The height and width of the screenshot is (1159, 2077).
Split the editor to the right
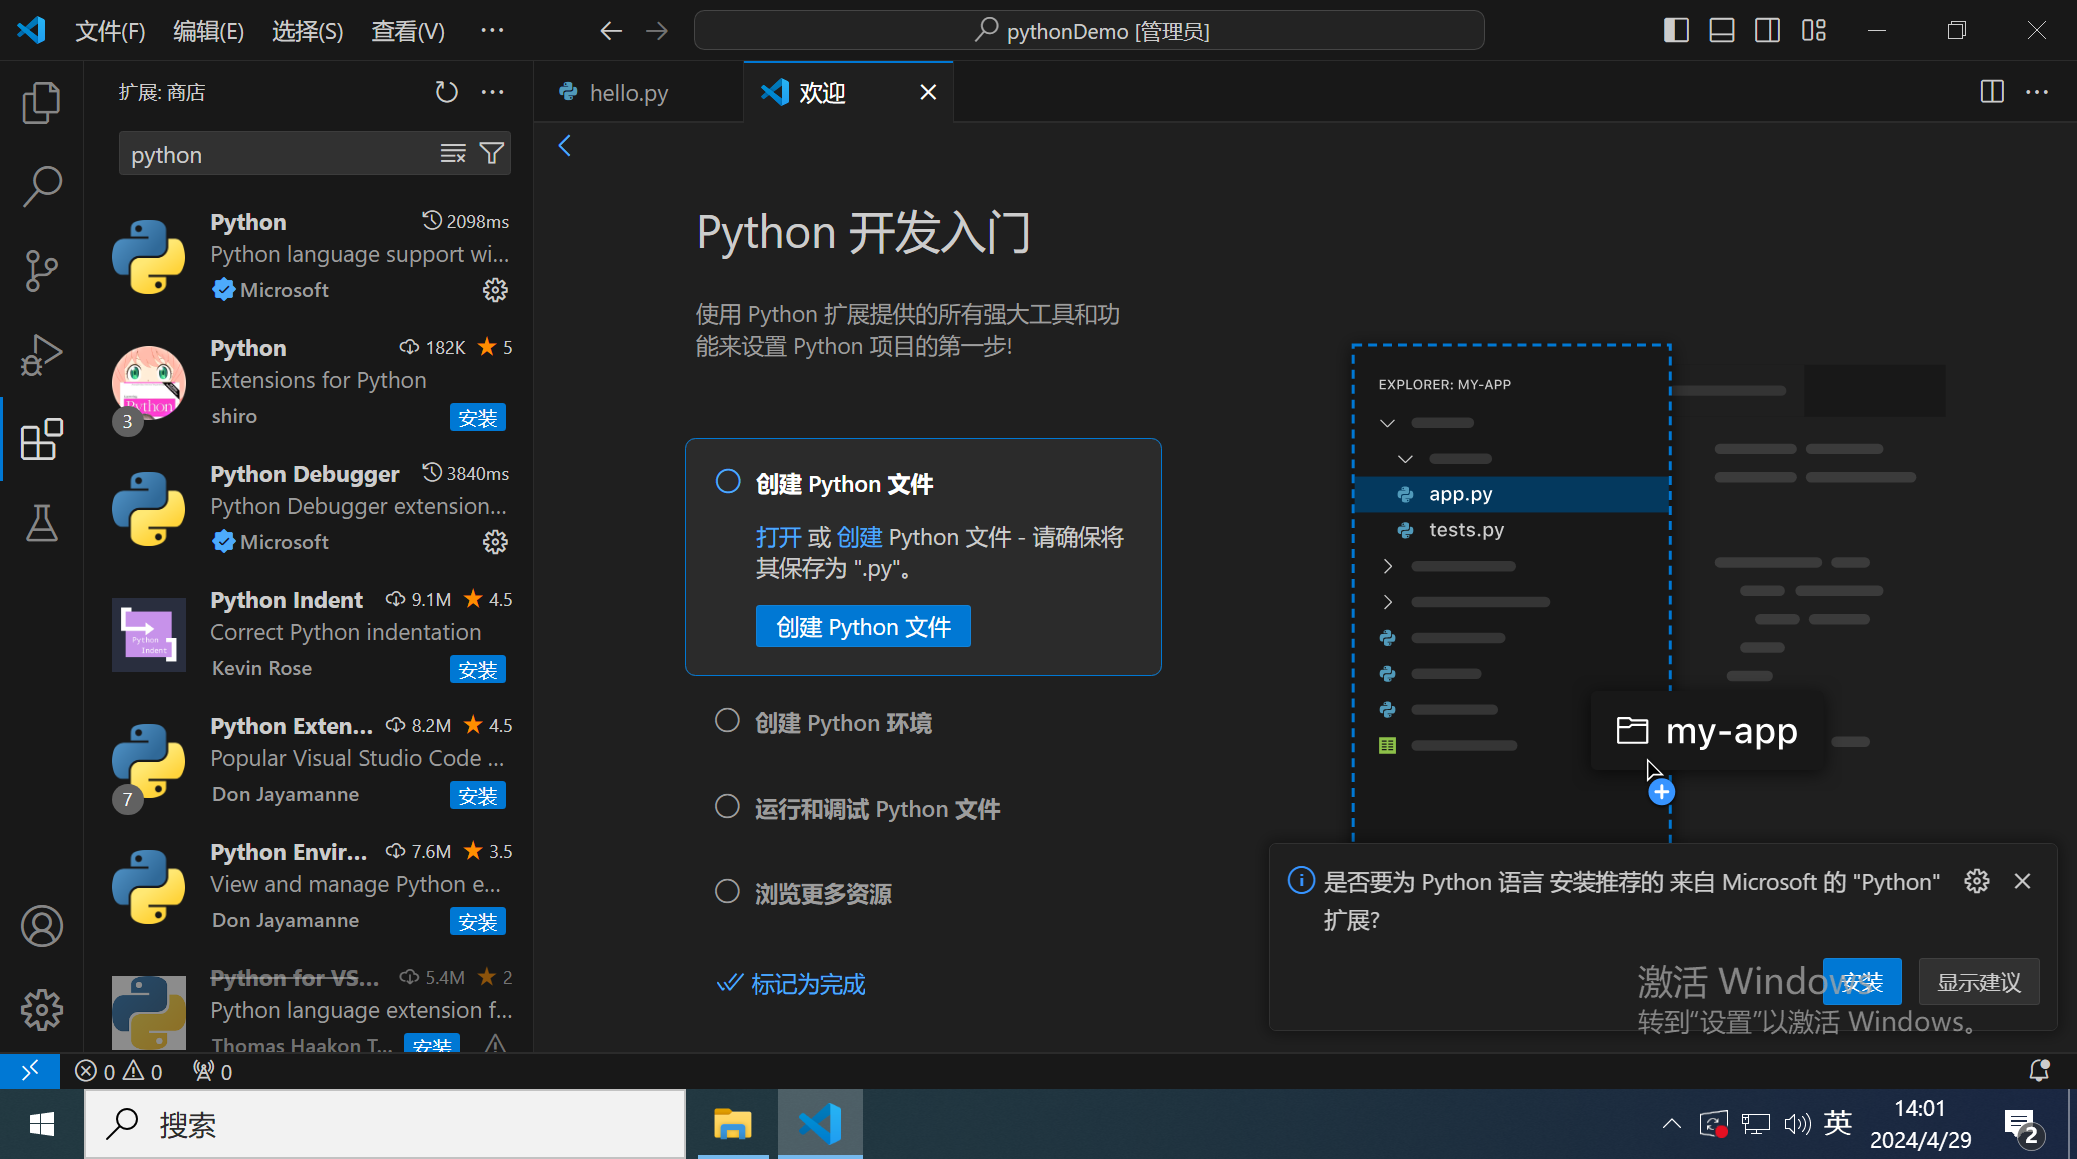1991,92
